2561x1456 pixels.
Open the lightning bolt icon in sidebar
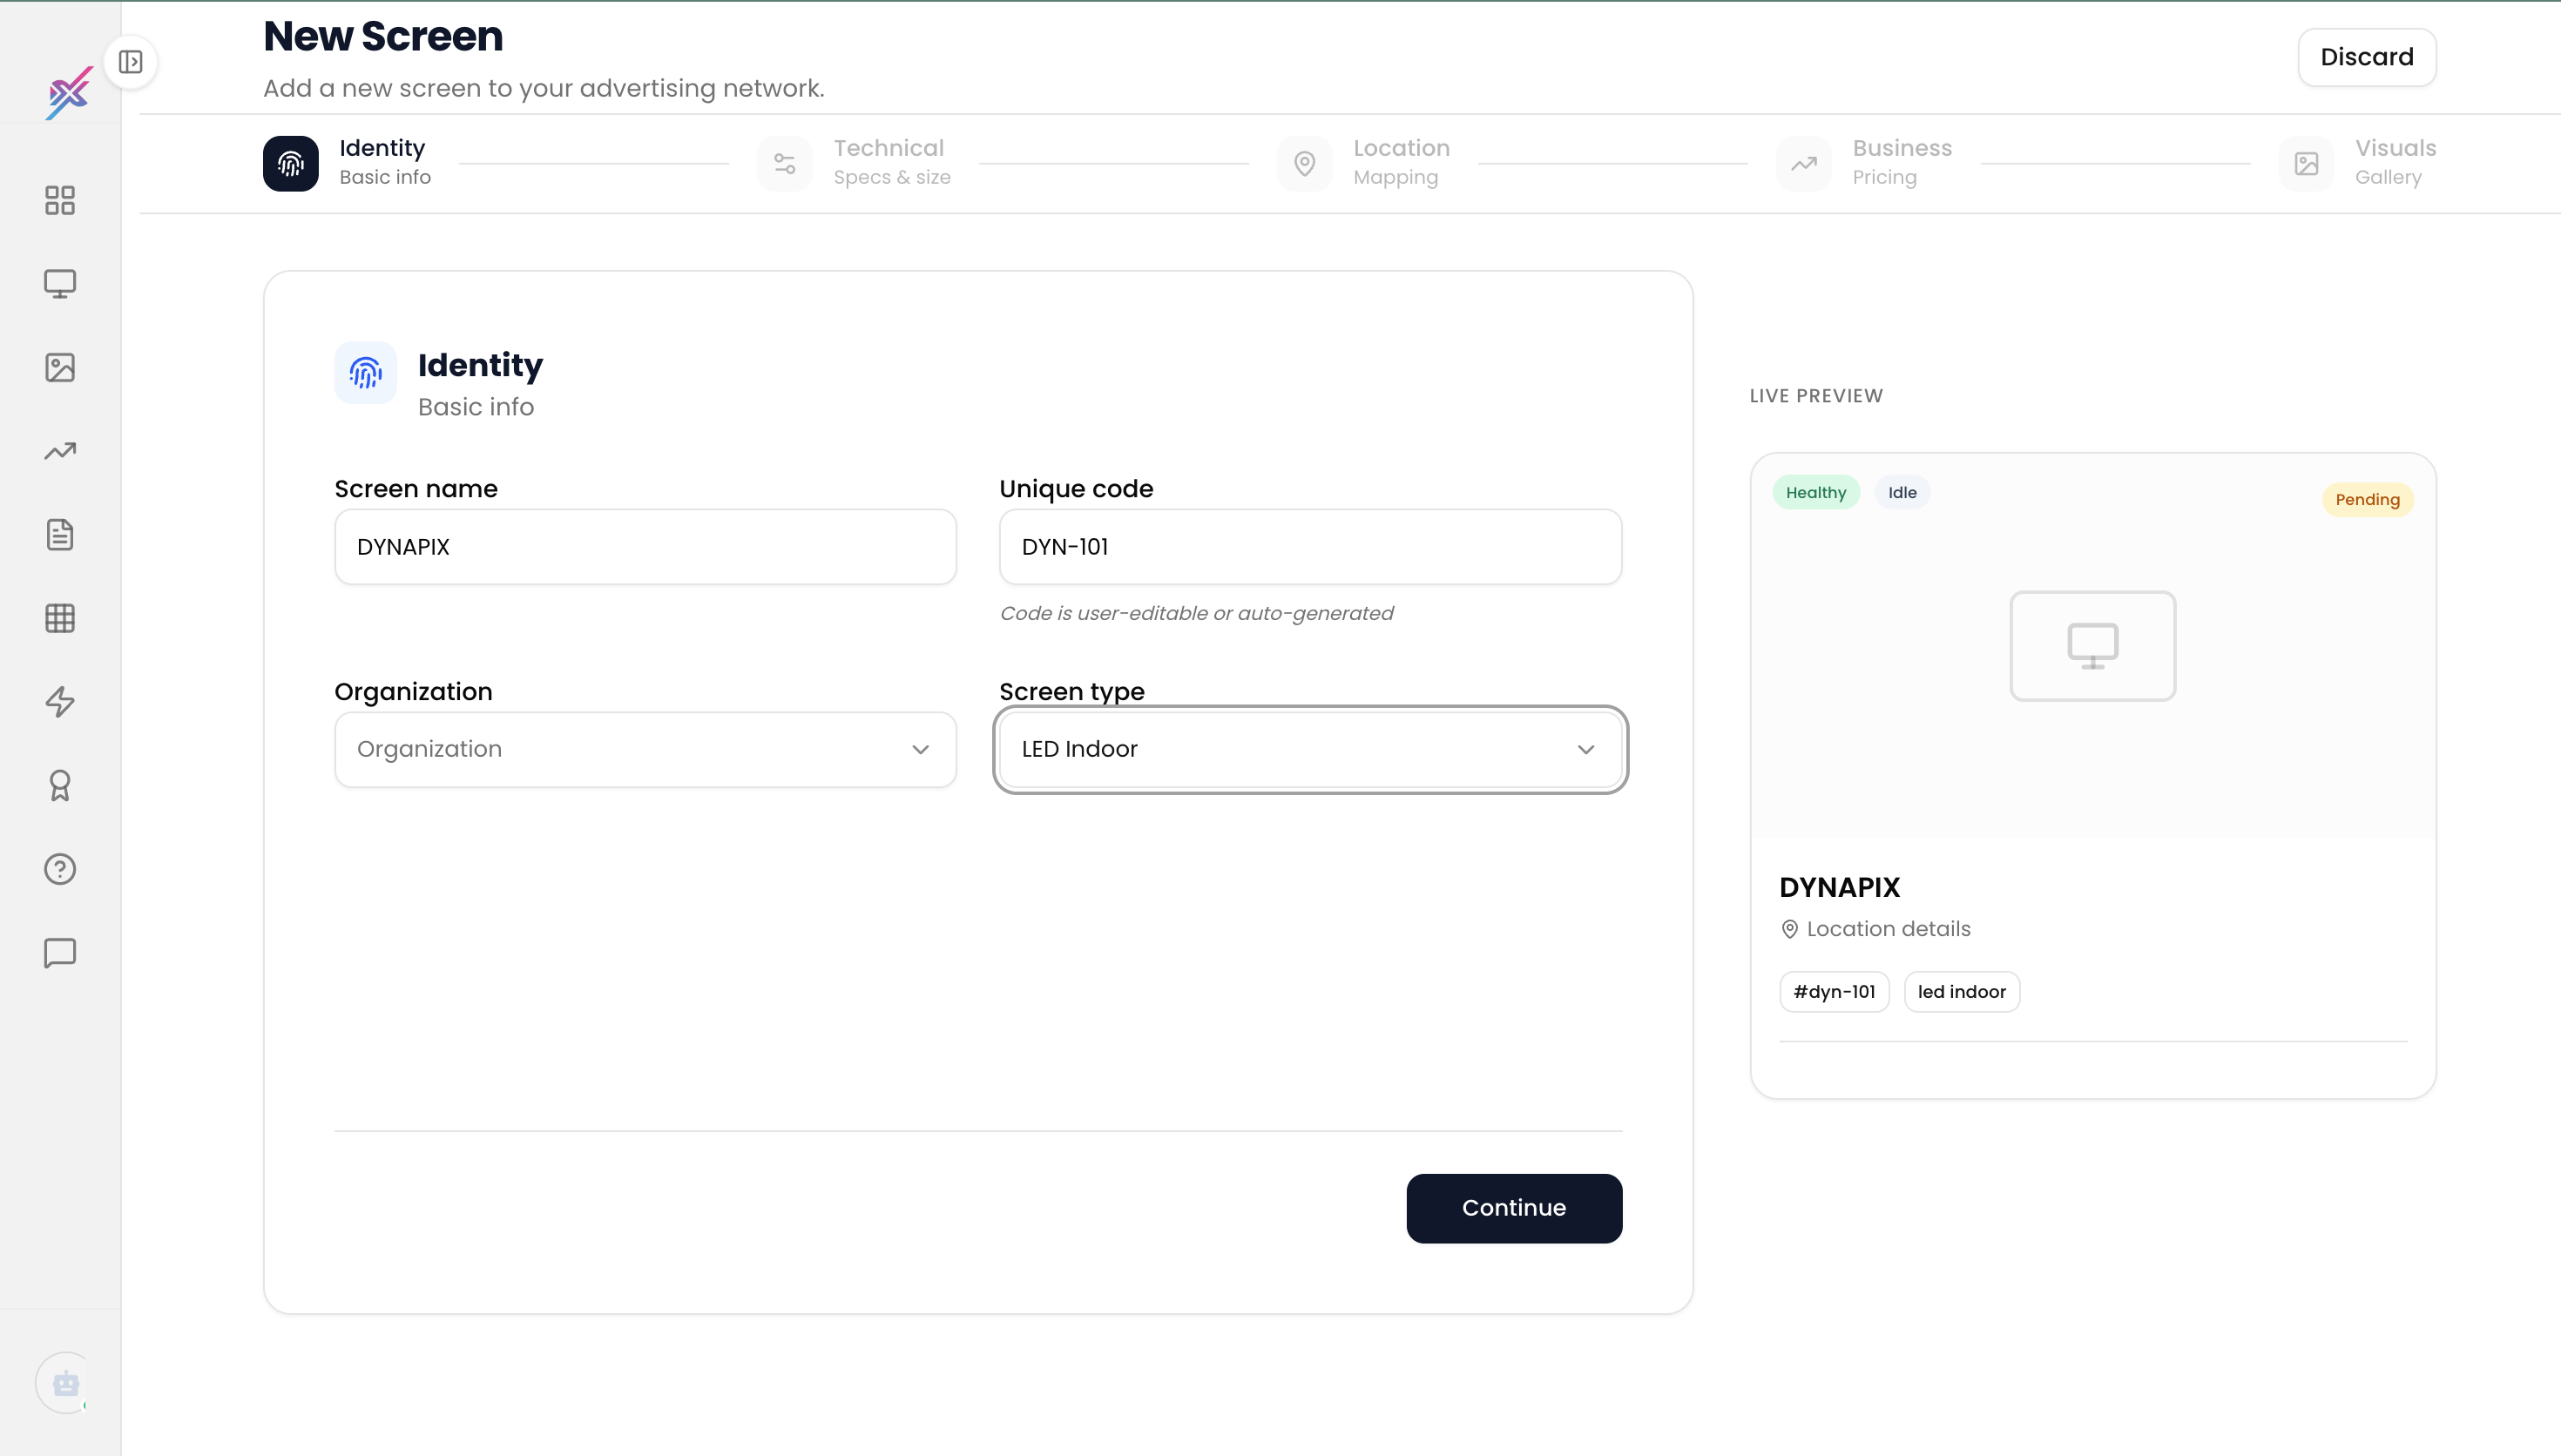[x=60, y=702]
